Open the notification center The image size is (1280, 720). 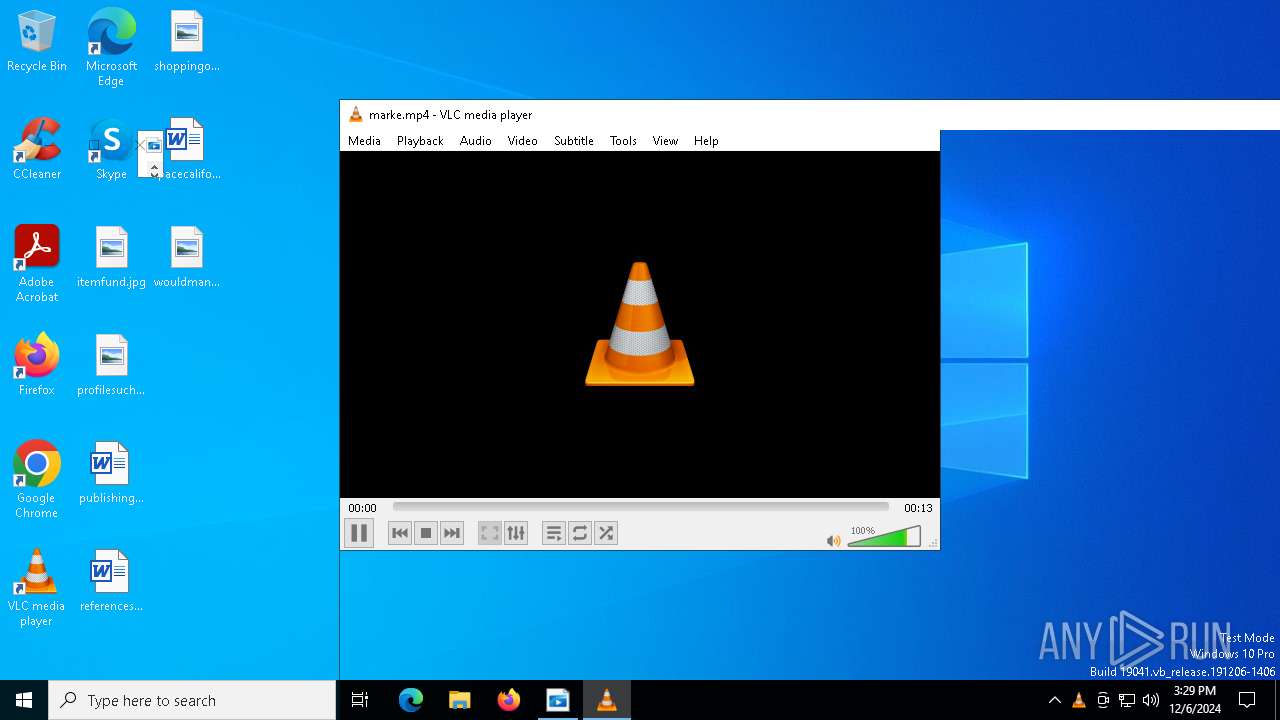pos(1247,700)
